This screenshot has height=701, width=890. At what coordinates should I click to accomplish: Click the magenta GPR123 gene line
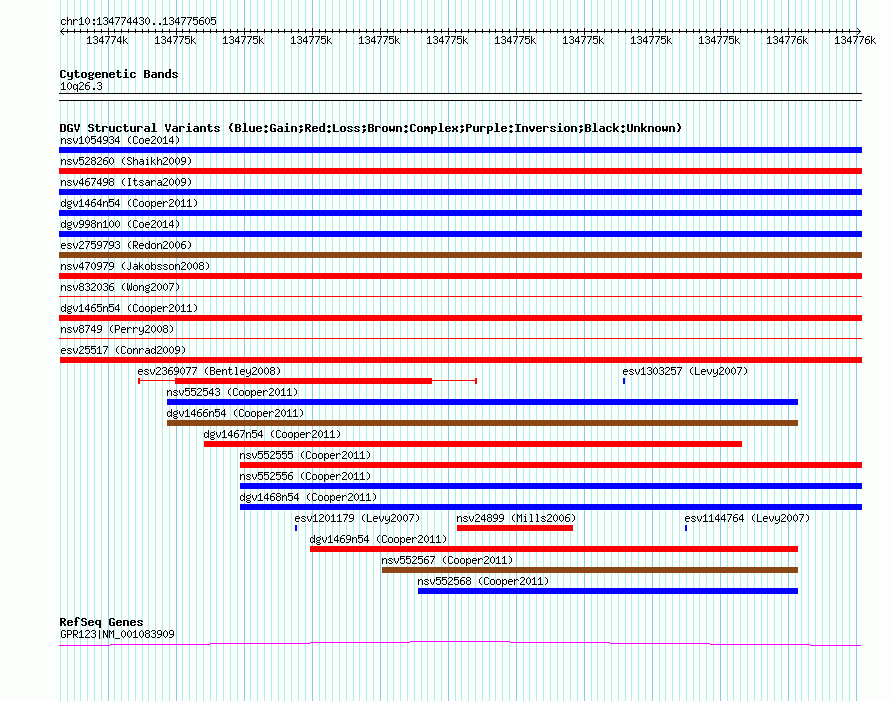(460, 643)
